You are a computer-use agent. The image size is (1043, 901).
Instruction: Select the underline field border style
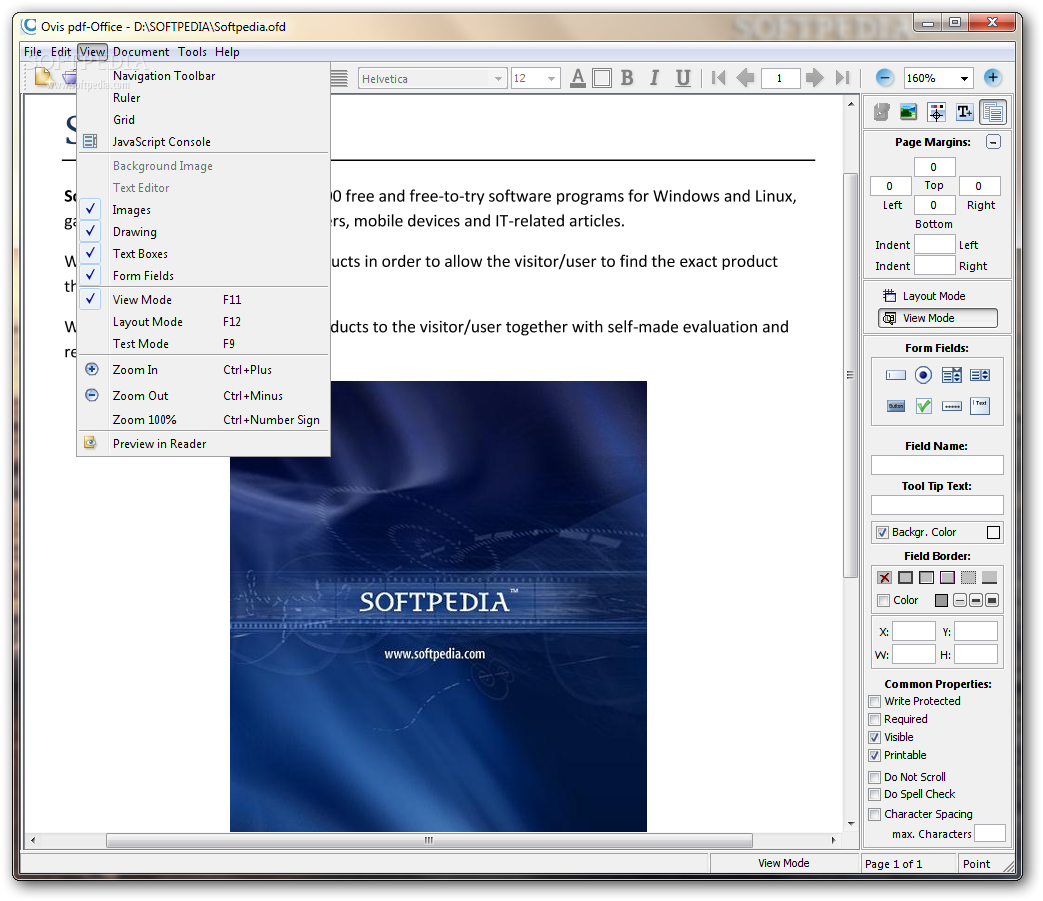click(x=990, y=578)
